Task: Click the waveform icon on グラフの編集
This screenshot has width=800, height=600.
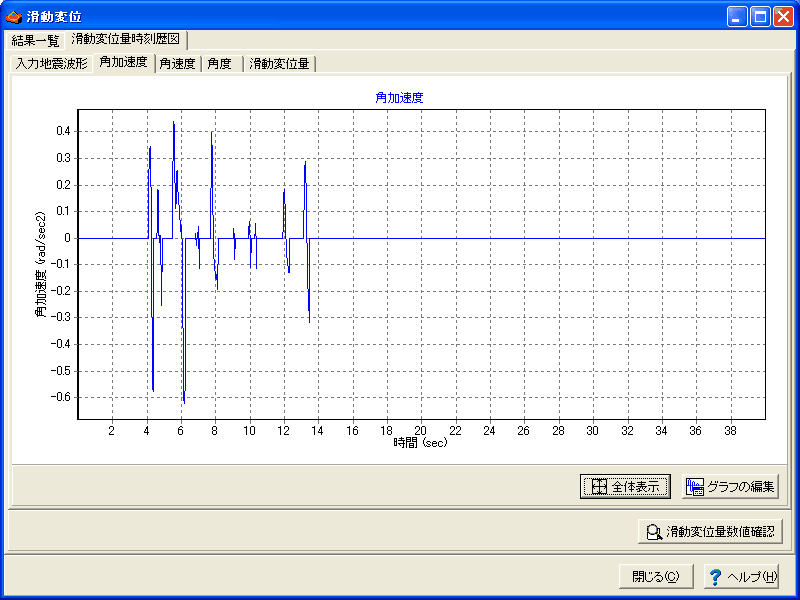Action: pos(695,487)
